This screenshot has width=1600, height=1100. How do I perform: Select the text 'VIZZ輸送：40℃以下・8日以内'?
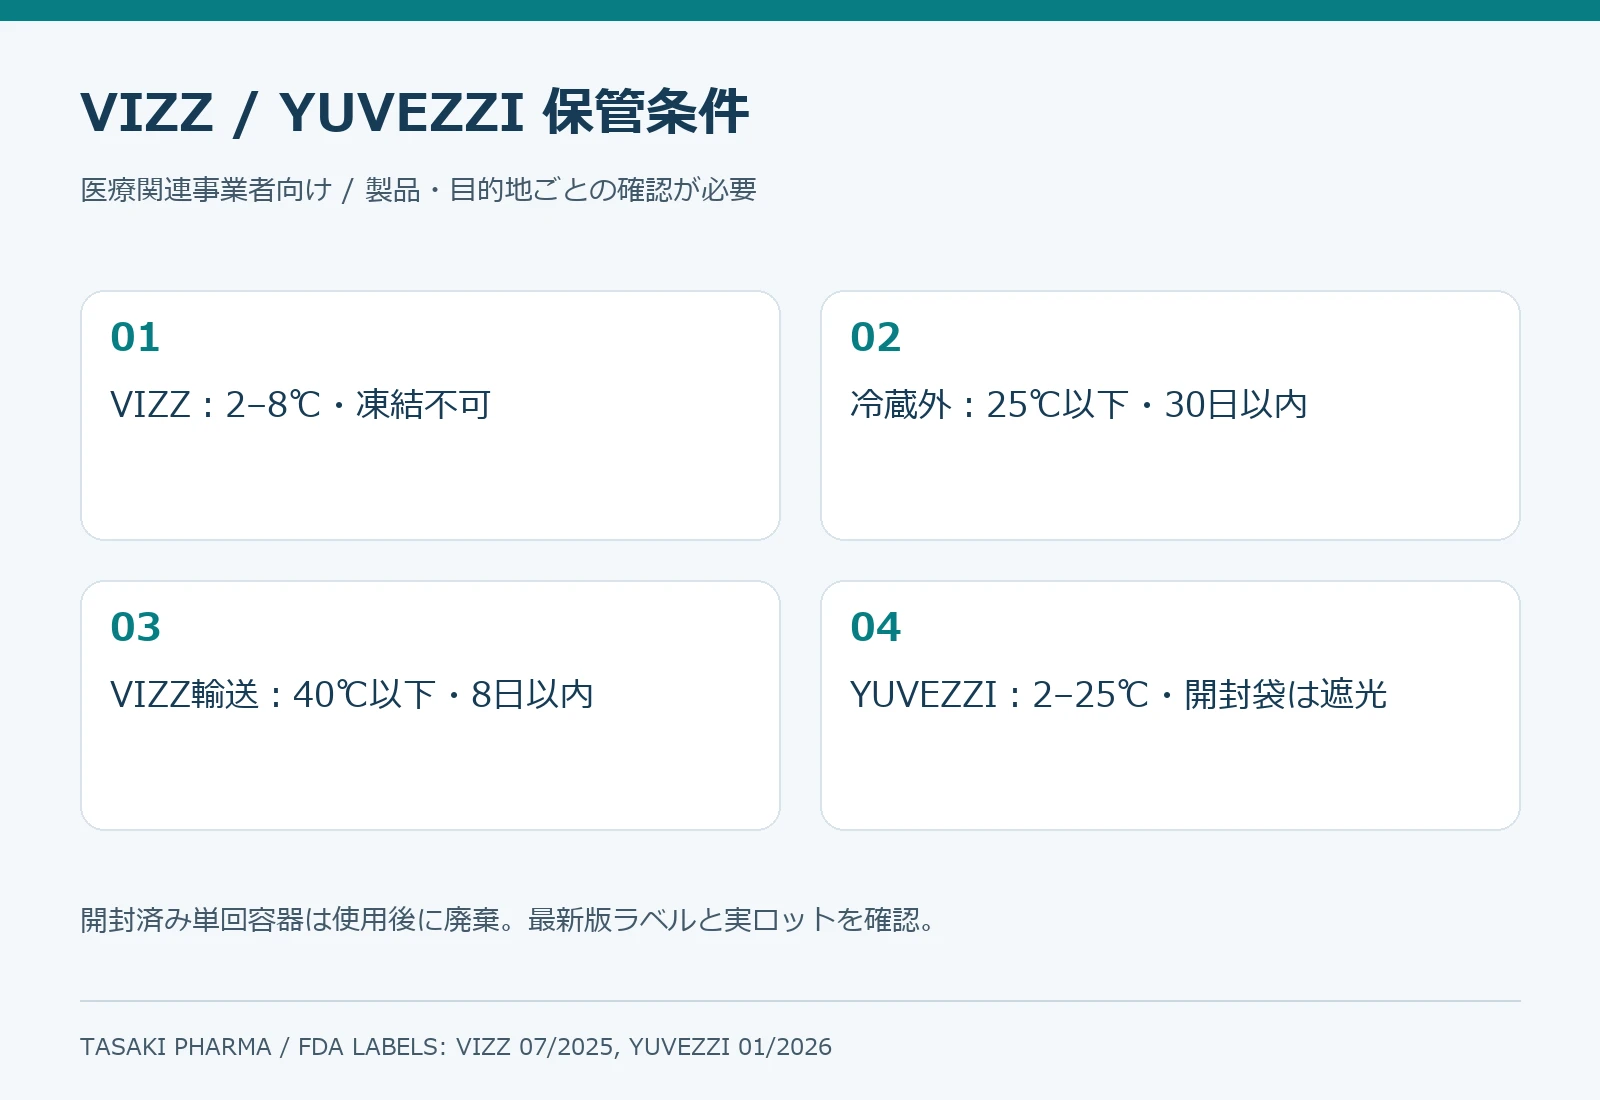click(352, 695)
